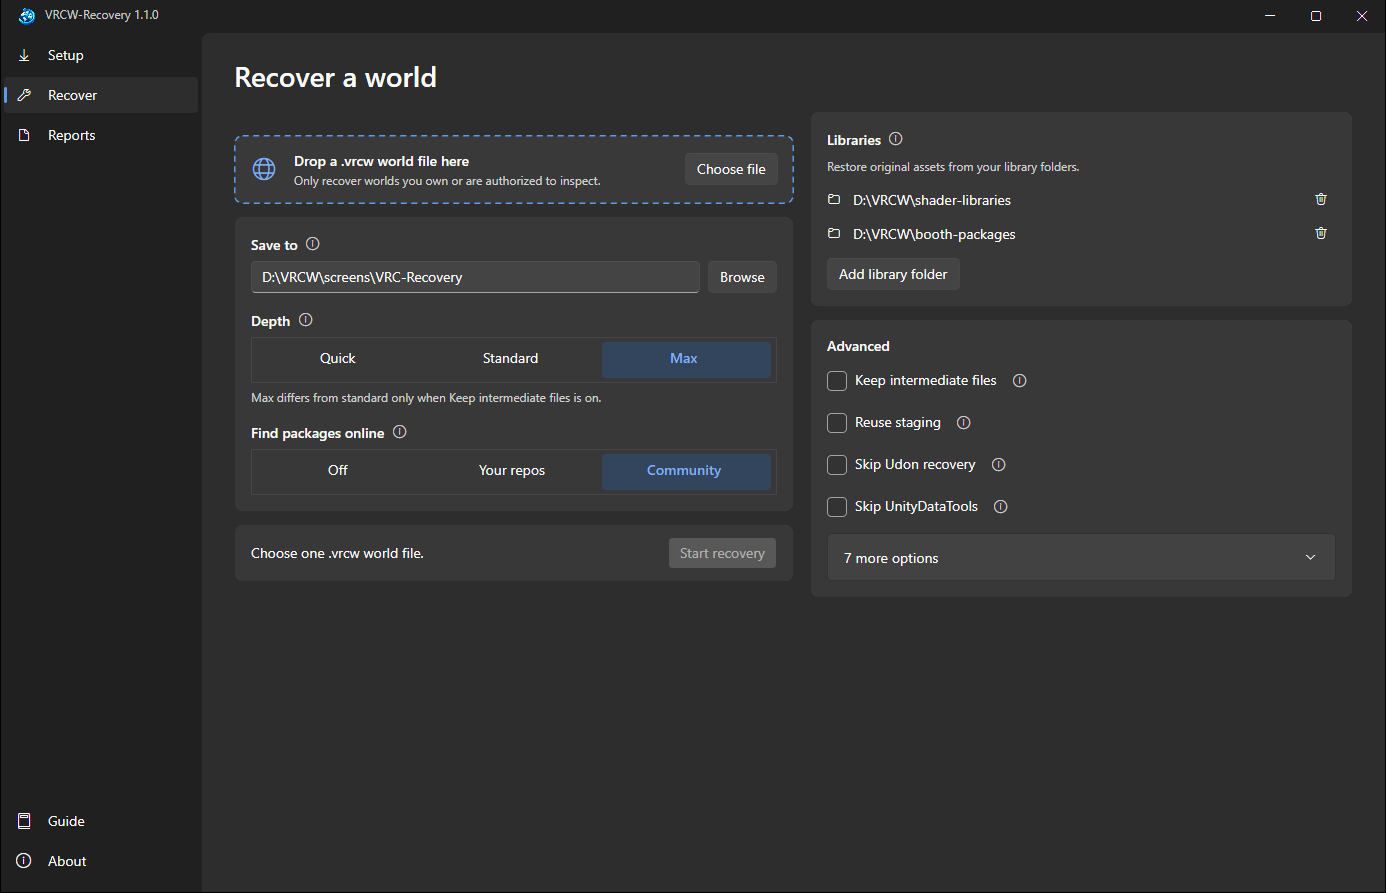
Task: Delete the shader-libraries folder with trash icon
Action: pos(1321,199)
